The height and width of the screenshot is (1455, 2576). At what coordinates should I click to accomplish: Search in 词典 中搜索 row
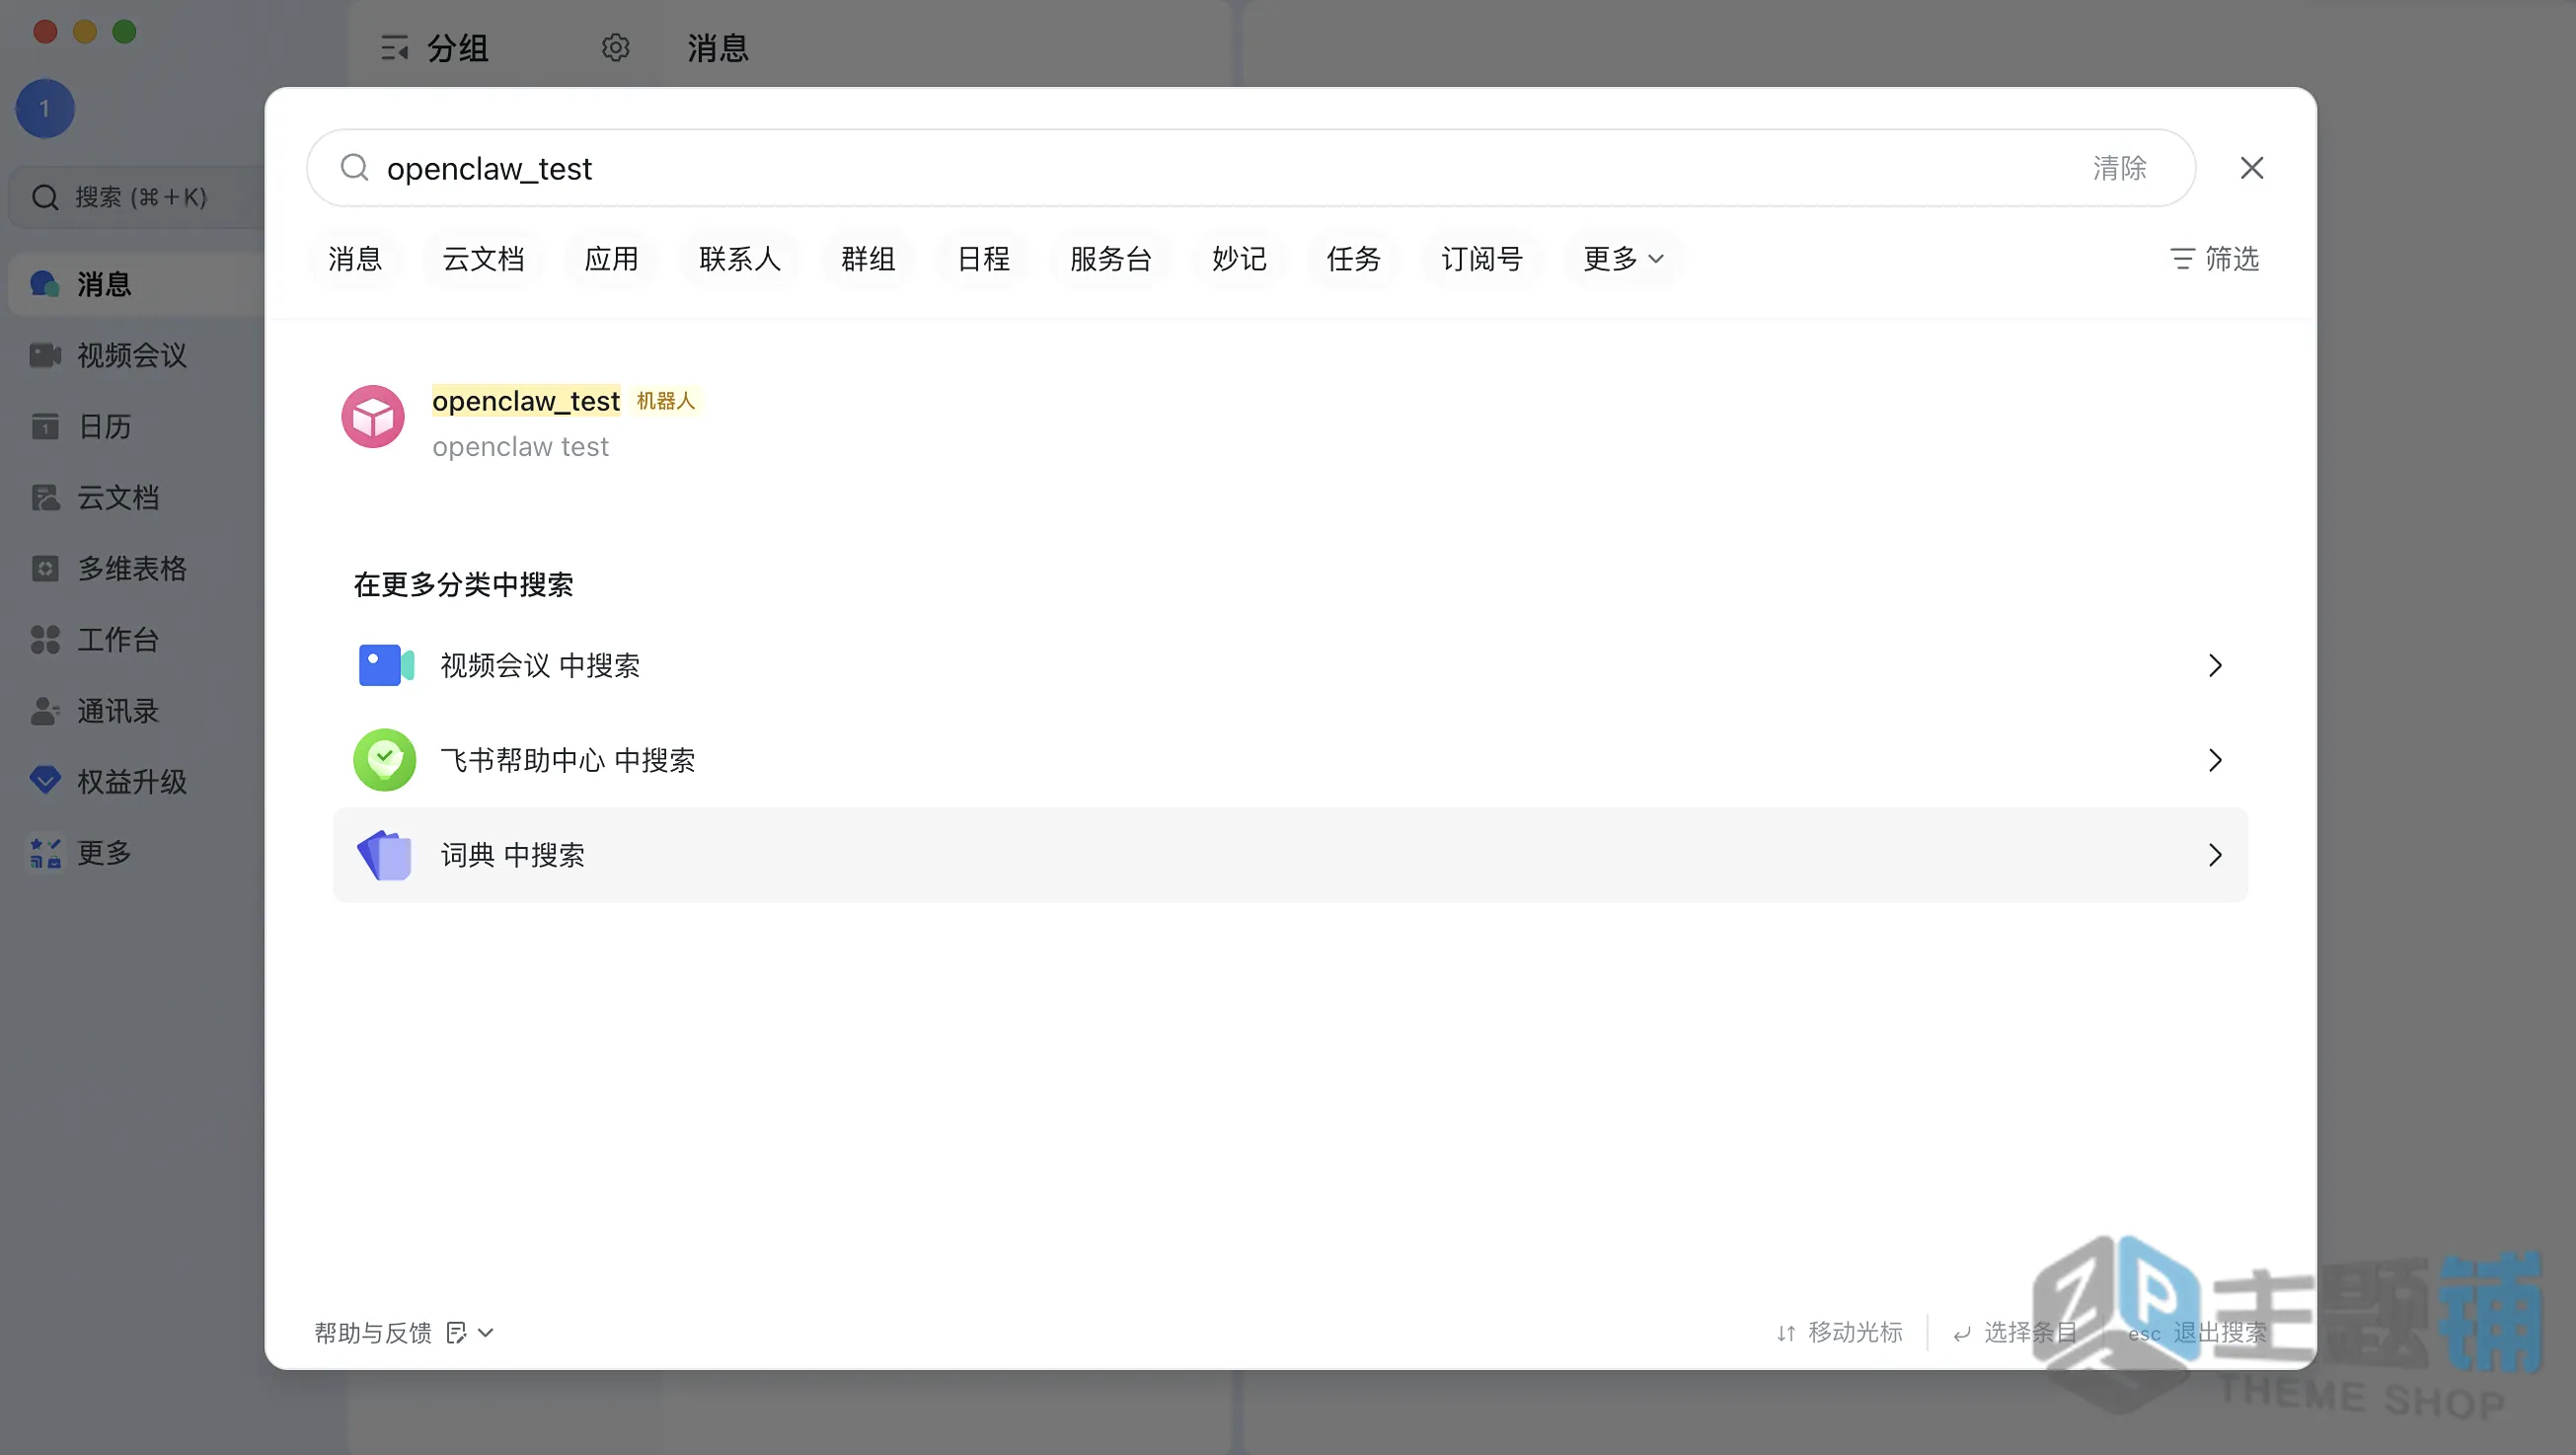click(1290, 855)
